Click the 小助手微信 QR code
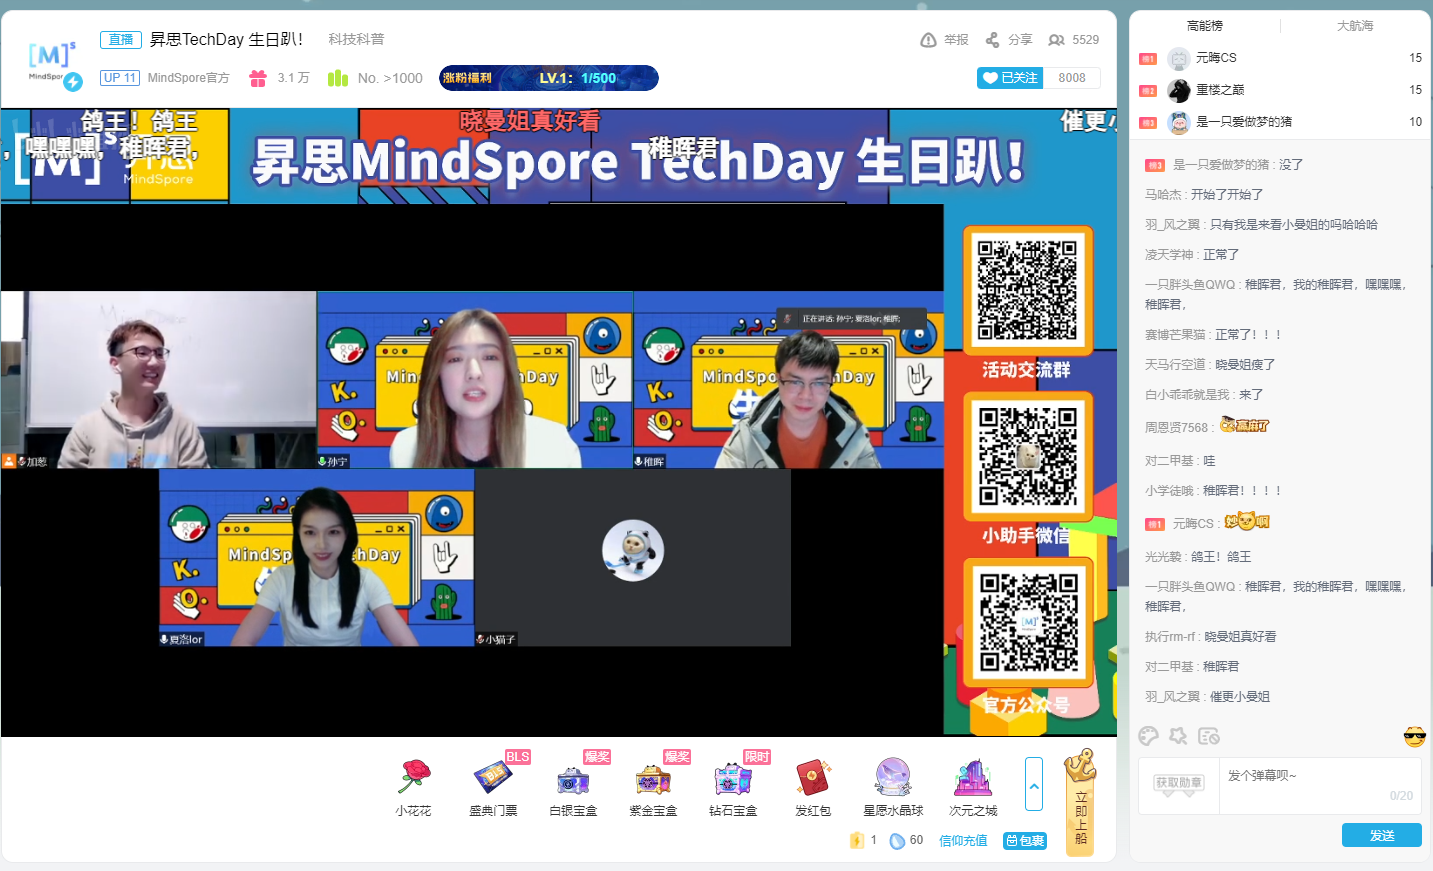This screenshot has height=871, width=1433. pyautogui.click(x=1027, y=456)
